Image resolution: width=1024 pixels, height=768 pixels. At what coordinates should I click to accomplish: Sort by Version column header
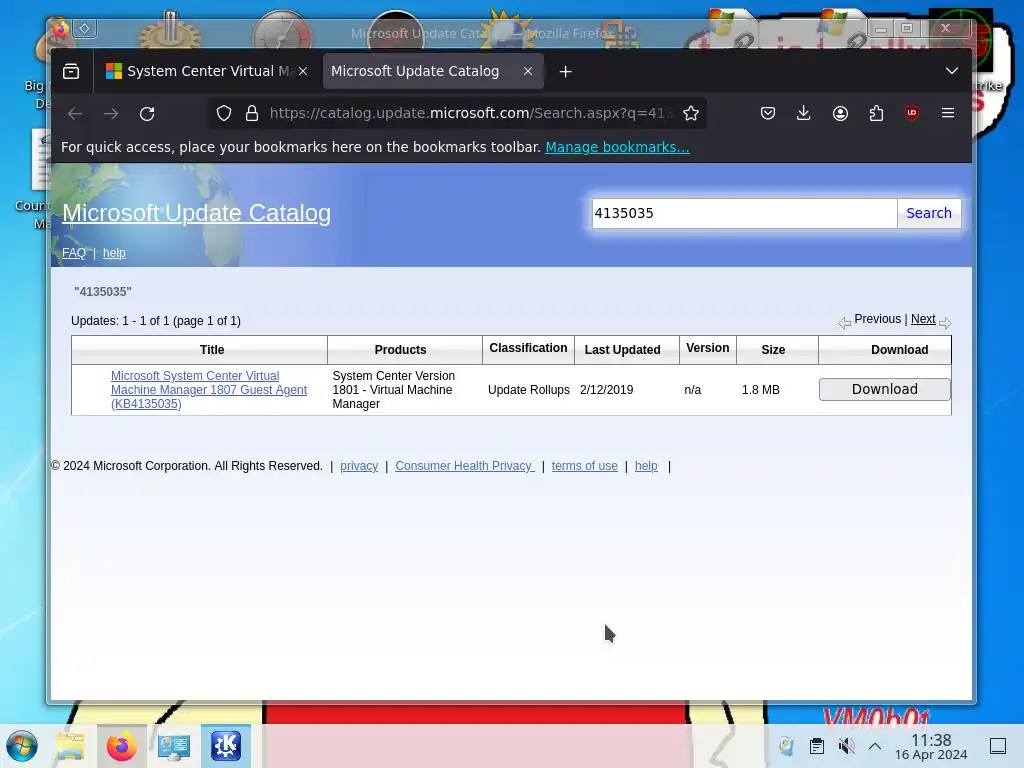pos(707,348)
